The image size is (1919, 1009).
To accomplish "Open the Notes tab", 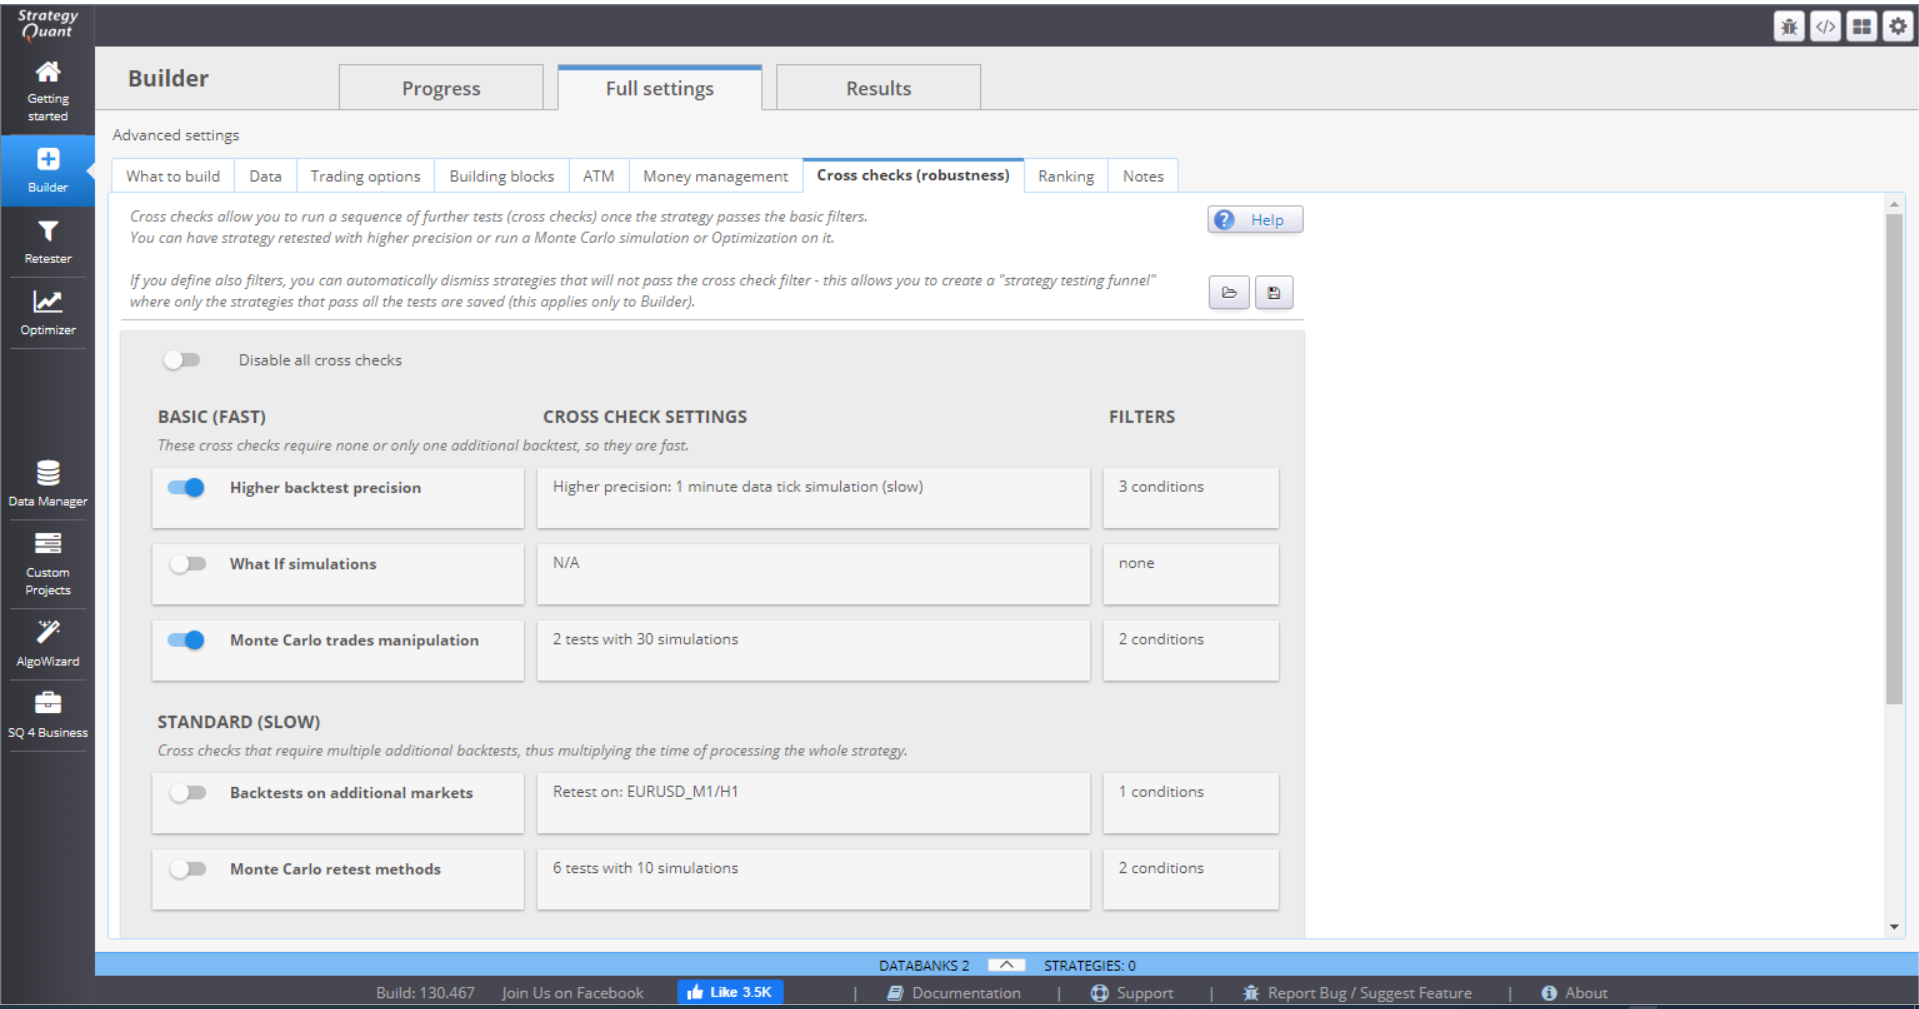I will tap(1143, 176).
